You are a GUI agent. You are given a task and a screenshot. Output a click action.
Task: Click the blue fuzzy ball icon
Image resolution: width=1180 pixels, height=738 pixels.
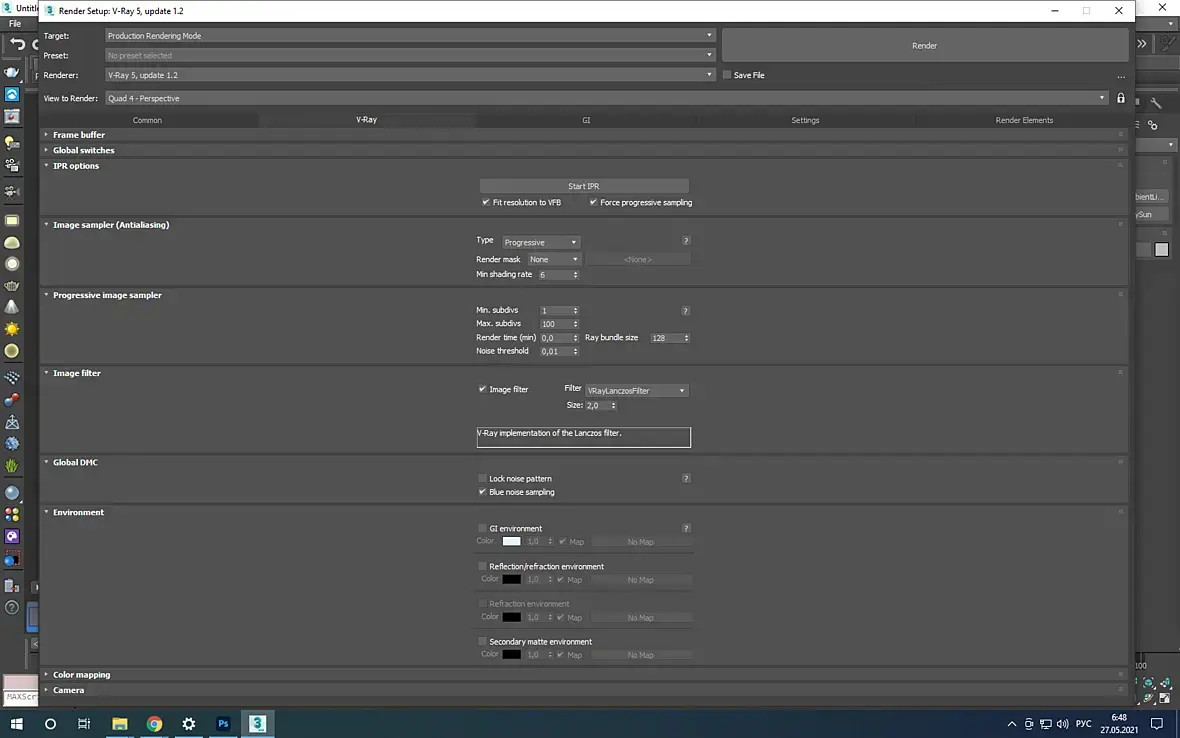[x=12, y=444]
